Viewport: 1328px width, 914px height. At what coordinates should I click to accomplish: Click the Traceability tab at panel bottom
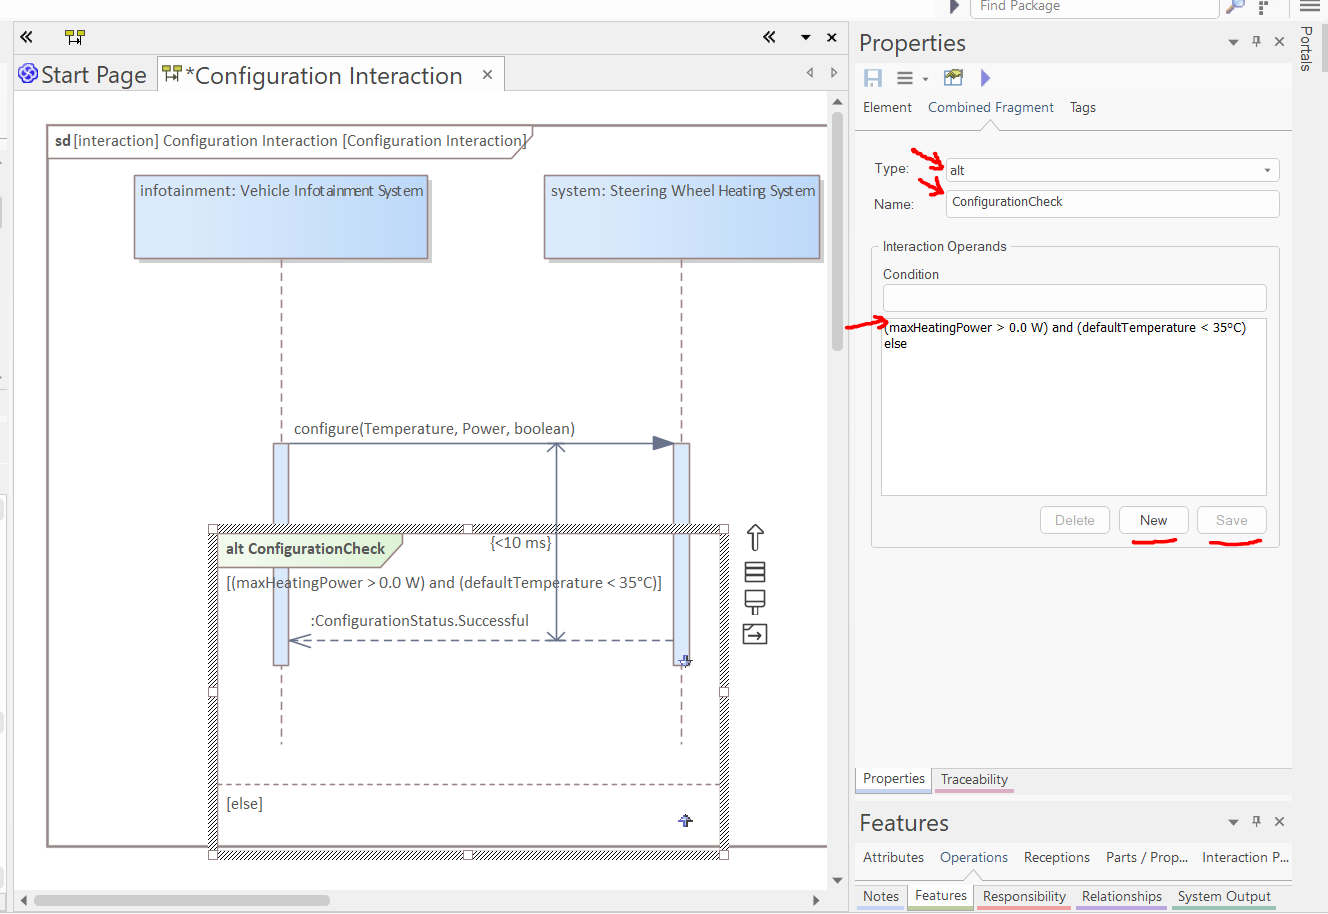974,779
